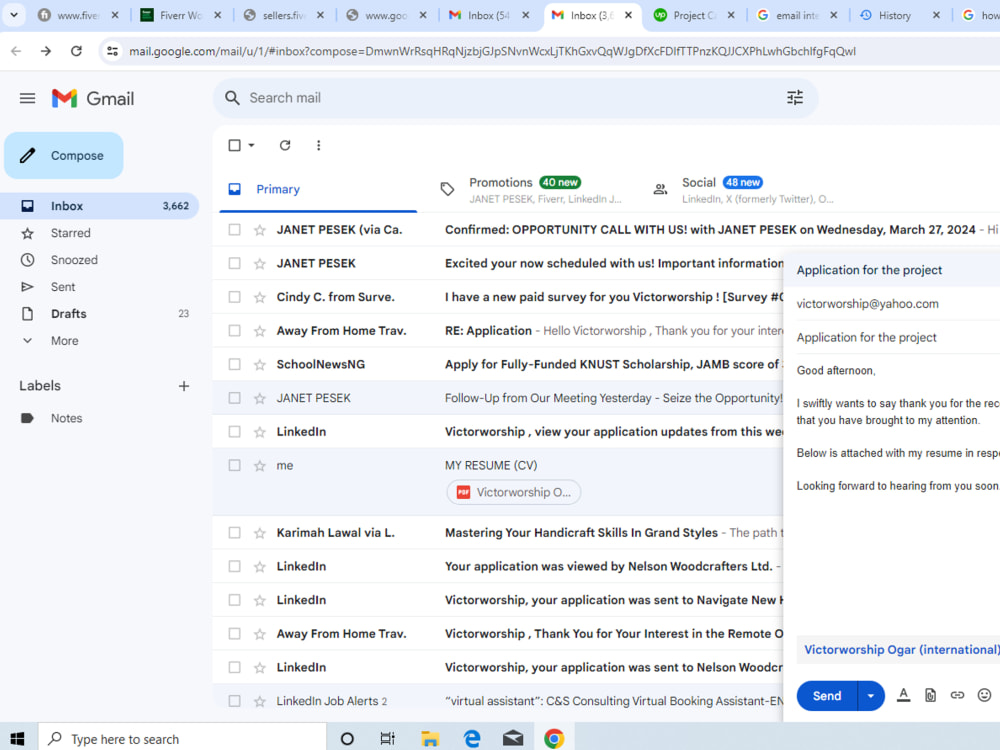Image resolution: width=1000 pixels, height=750 pixels.
Task: Send the composed email
Action: 827,696
